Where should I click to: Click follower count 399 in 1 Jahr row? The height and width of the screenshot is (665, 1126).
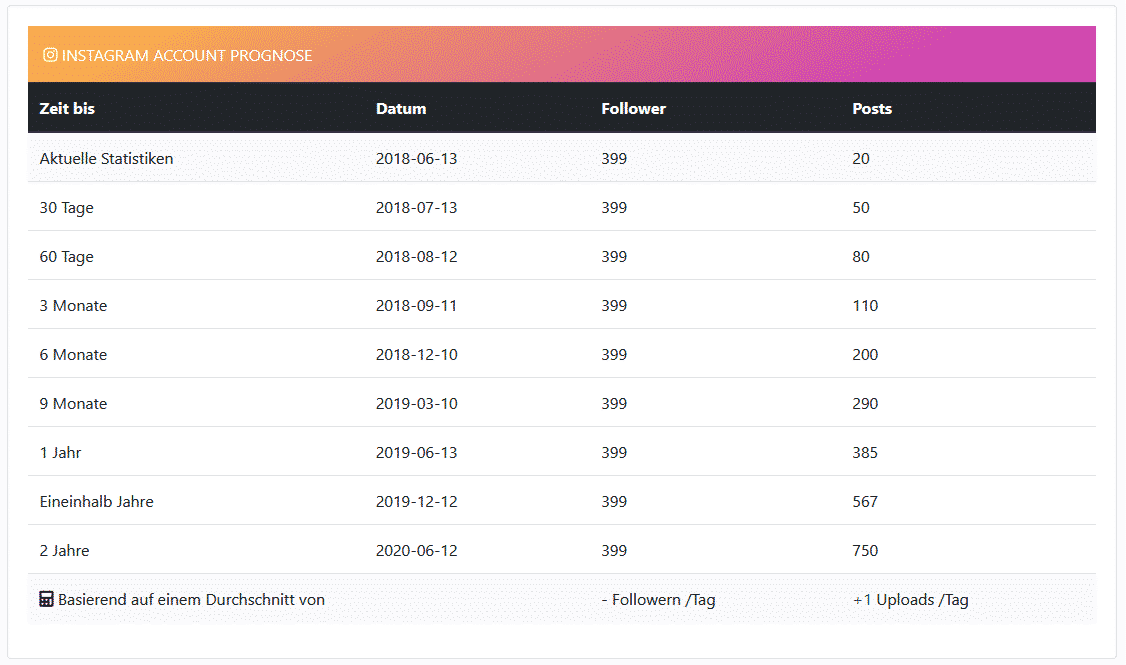tap(614, 452)
